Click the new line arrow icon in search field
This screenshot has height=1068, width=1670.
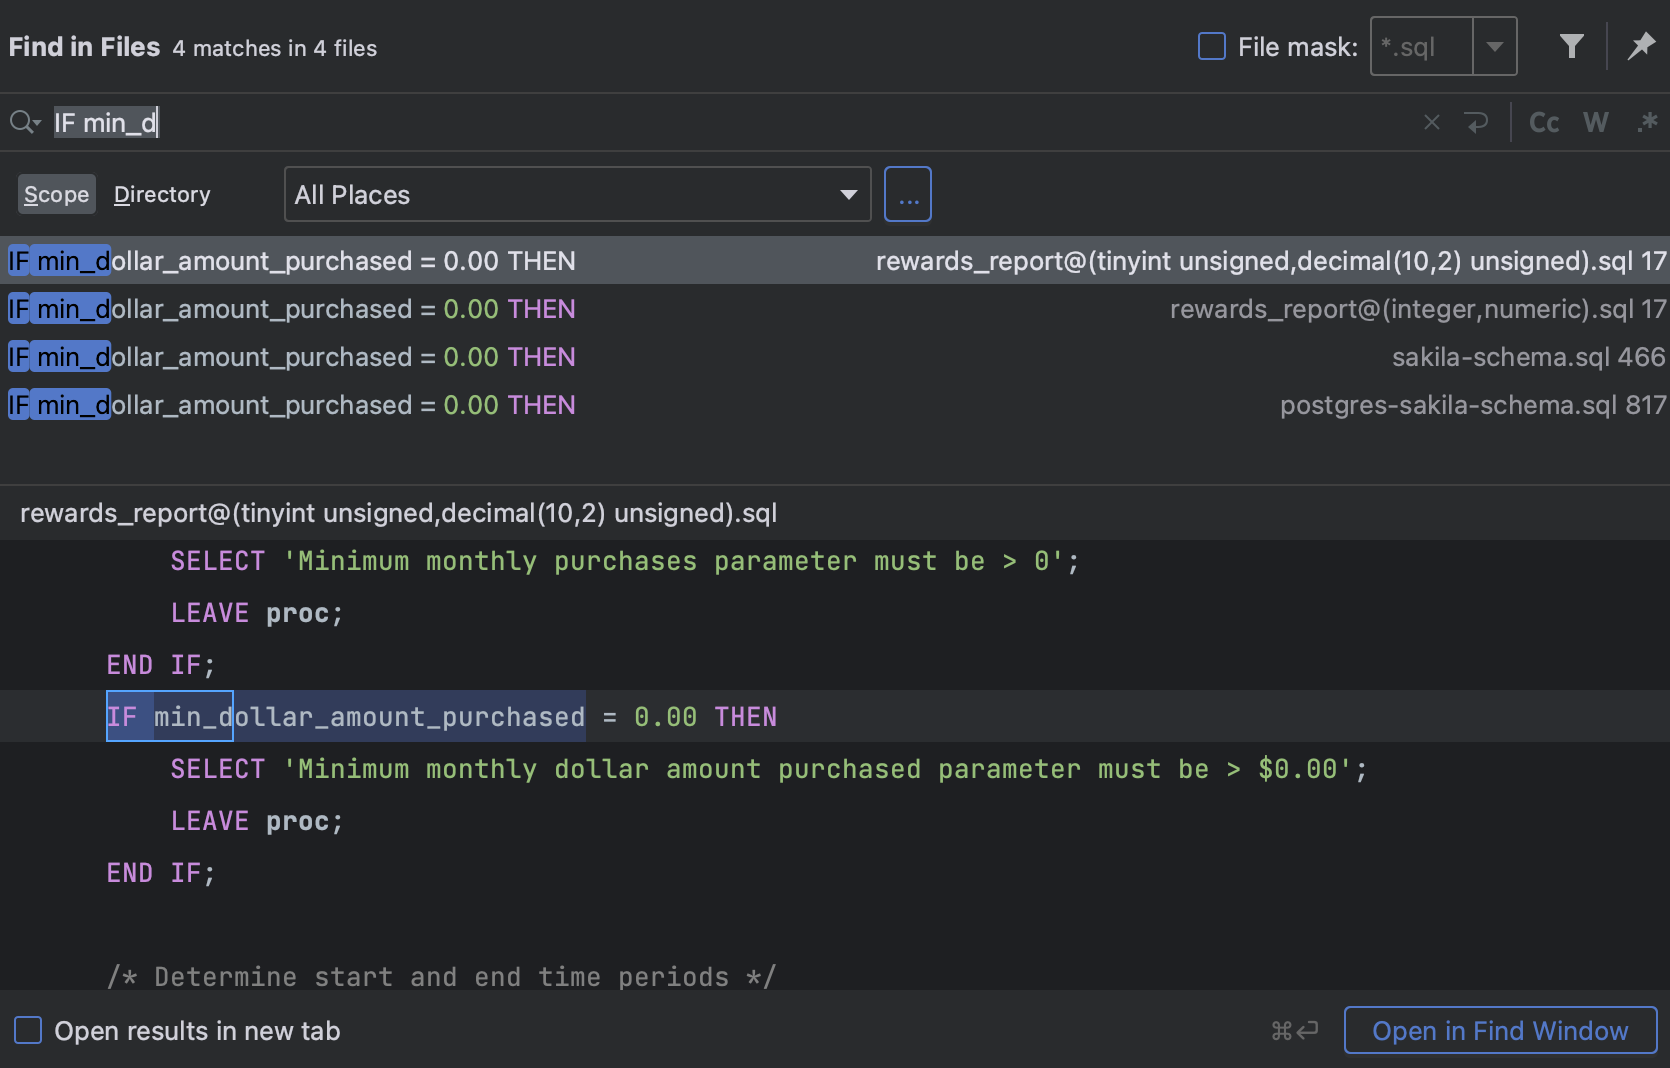pos(1476,122)
